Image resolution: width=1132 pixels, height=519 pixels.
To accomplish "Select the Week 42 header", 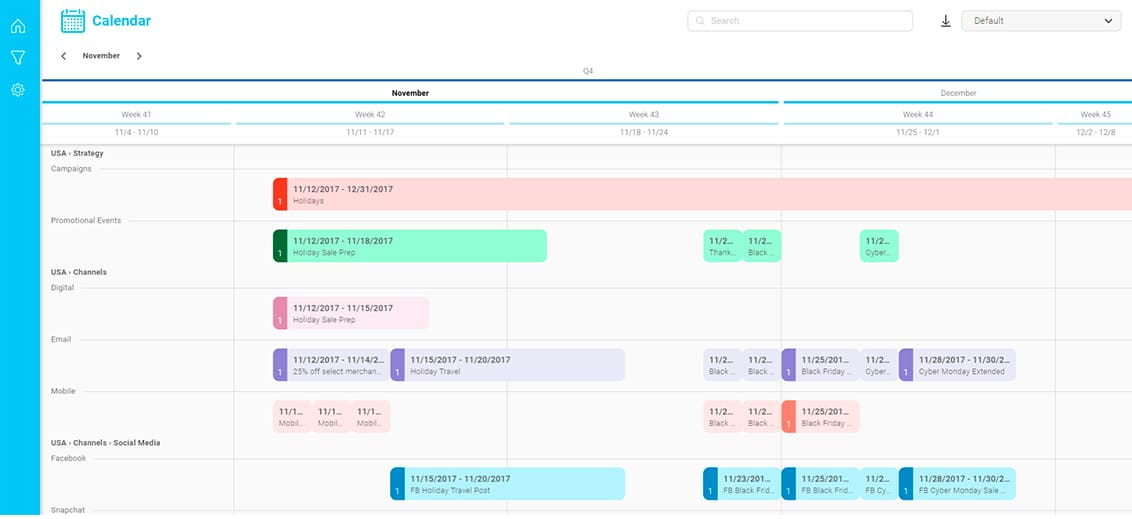I will (370, 115).
